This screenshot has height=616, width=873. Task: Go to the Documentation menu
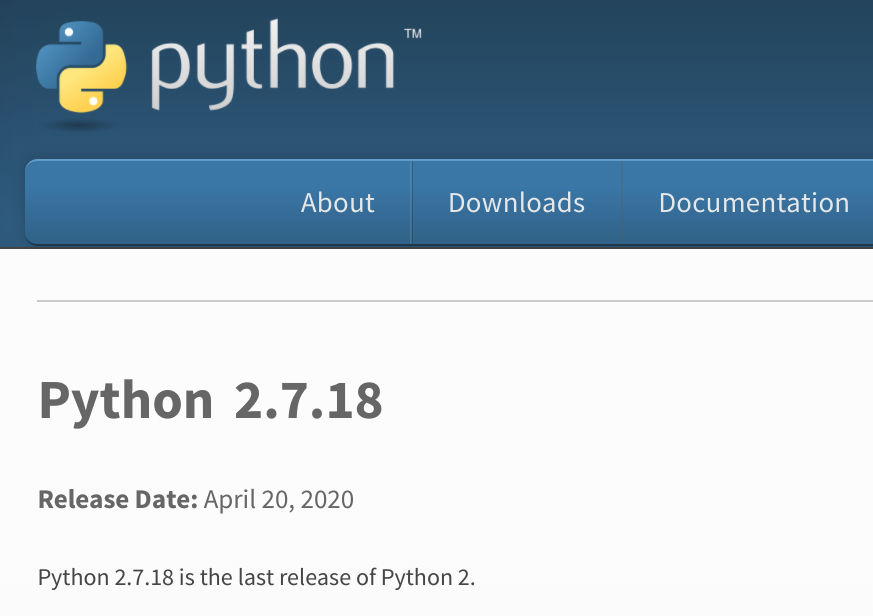(x=754, y=203)
